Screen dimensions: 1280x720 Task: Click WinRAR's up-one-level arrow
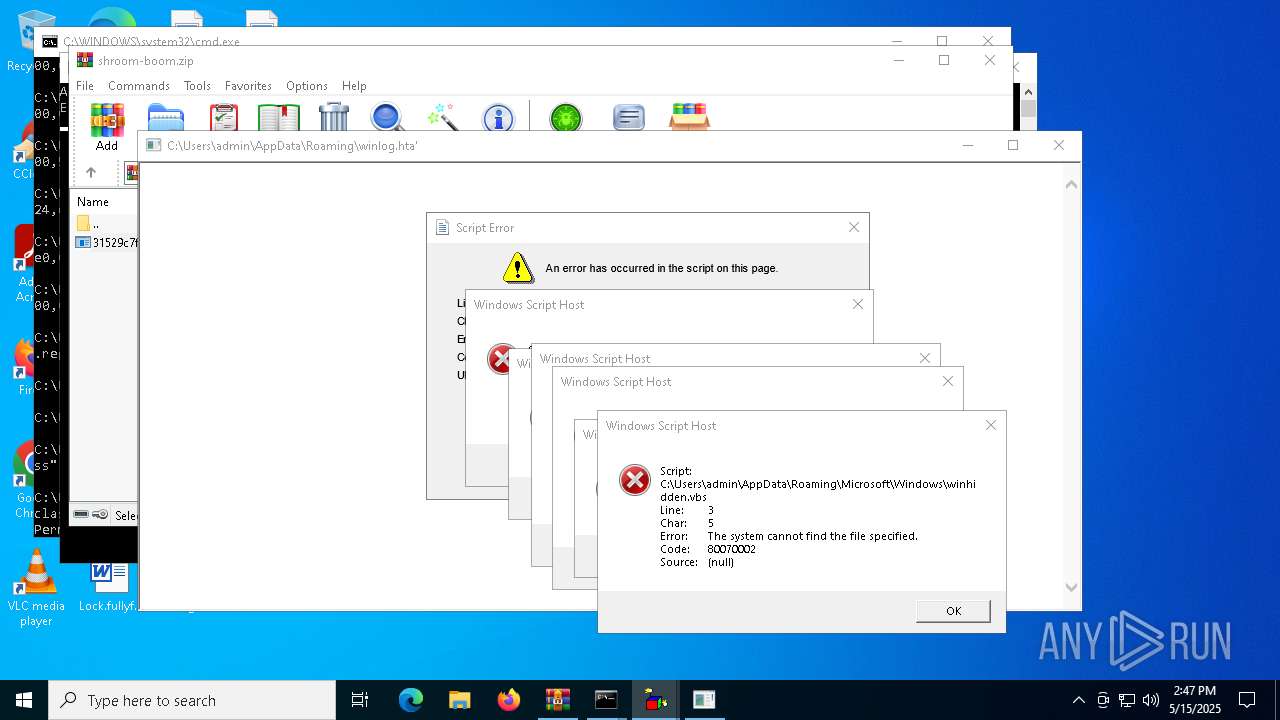[91, 173]
